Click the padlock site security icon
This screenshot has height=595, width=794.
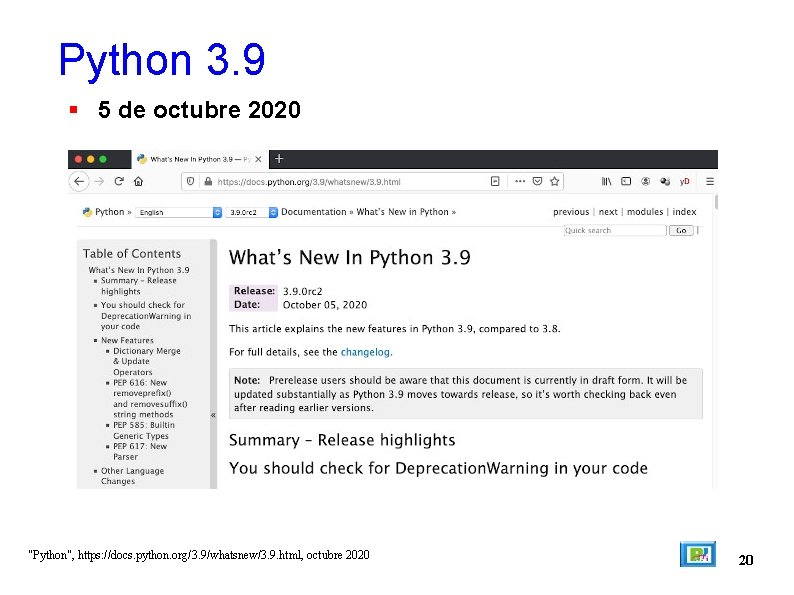(208, 181)
